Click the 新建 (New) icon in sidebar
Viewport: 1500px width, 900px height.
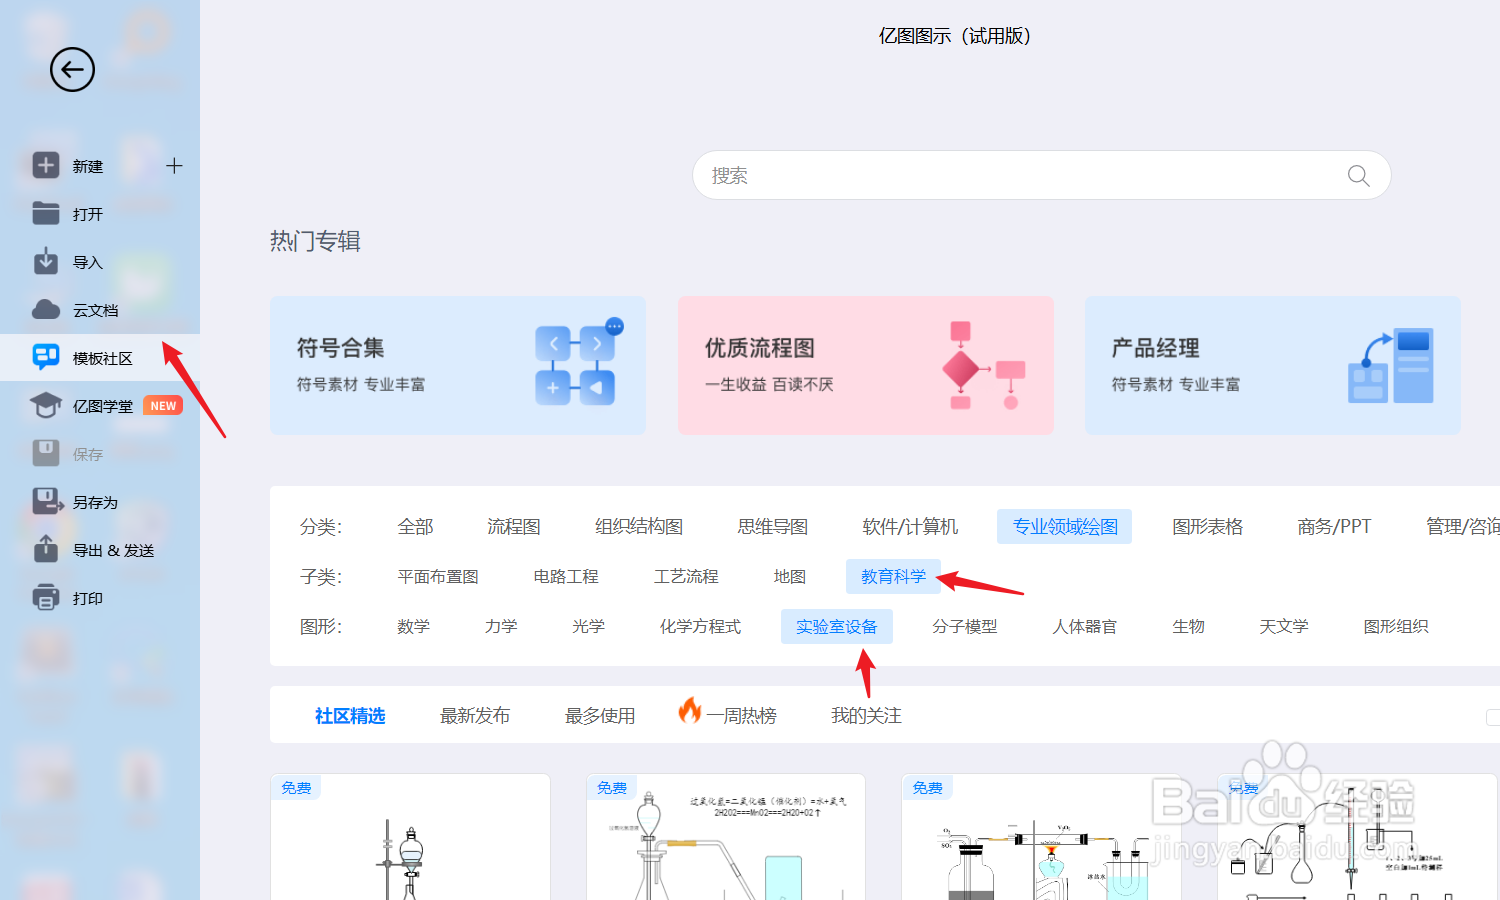click(46, 165)
